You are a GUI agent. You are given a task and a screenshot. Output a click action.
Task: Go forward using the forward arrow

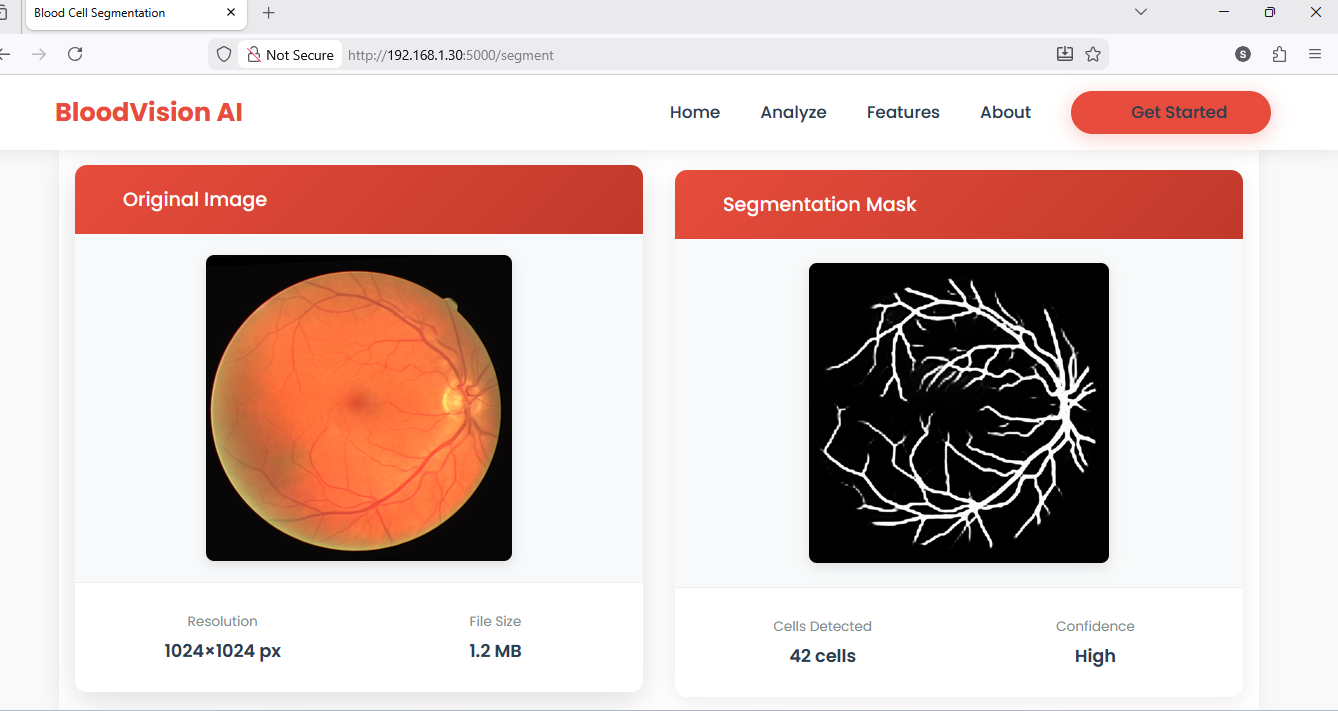coord(38,54)
